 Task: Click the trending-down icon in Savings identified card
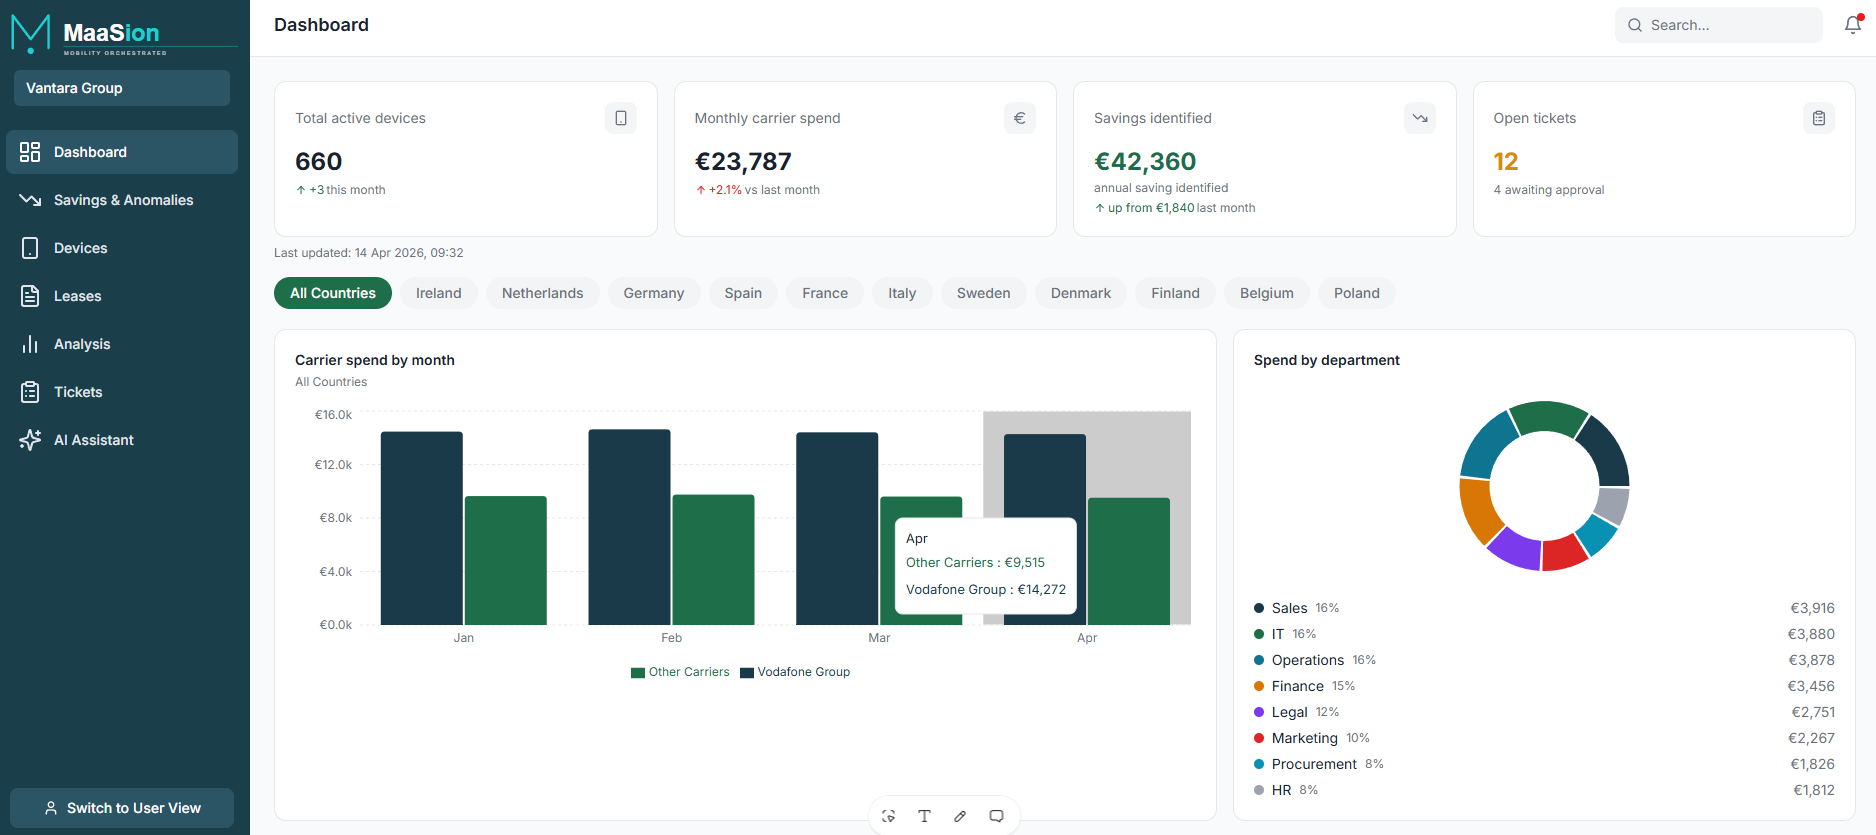1420,118
